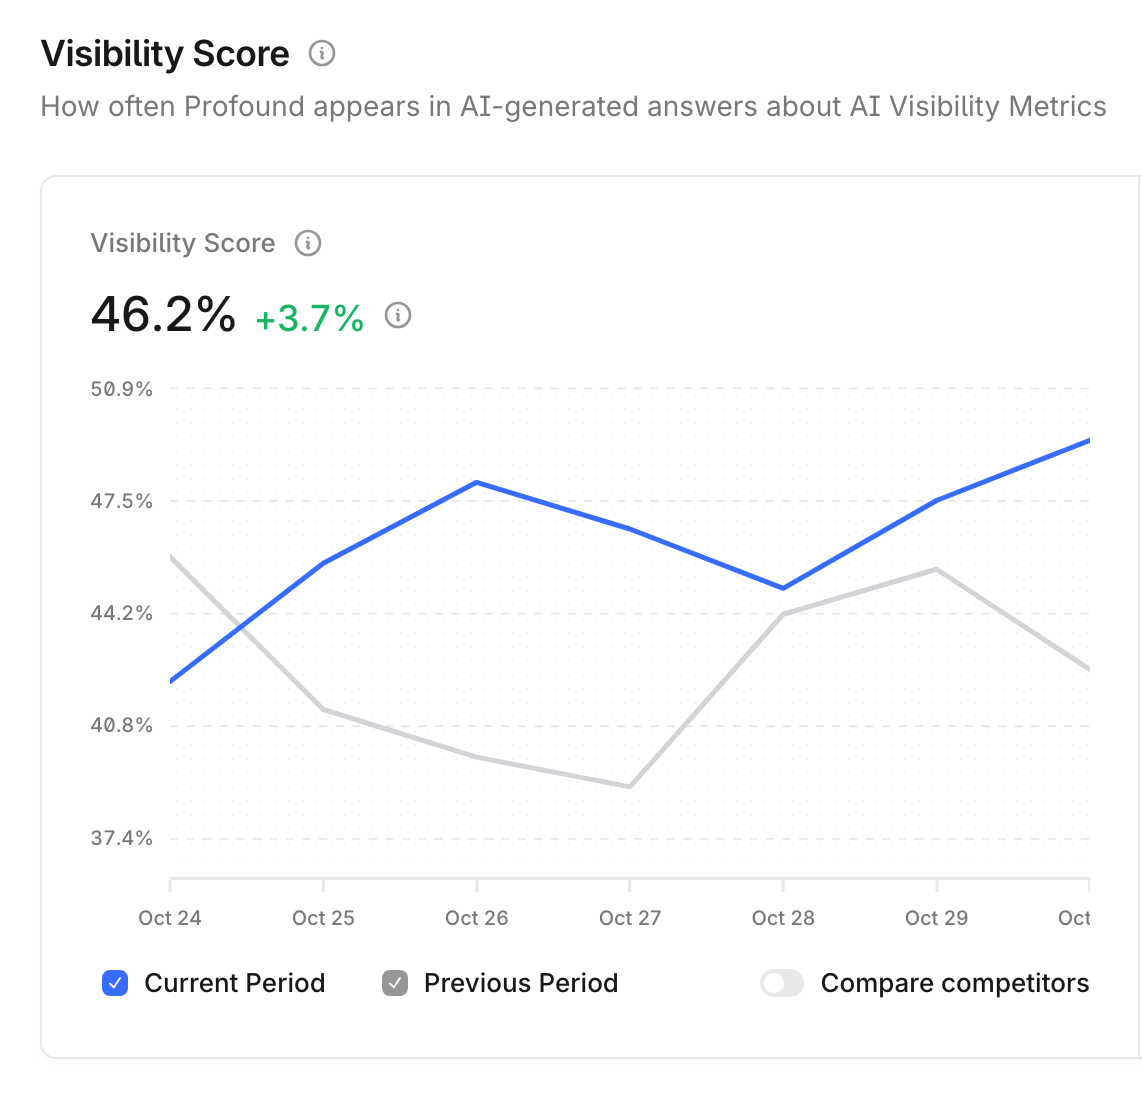The width and height of the screenshot is (1142, 1094).
Task: Click the Oct 24 axis label
Action: click(x=169, y=917)
